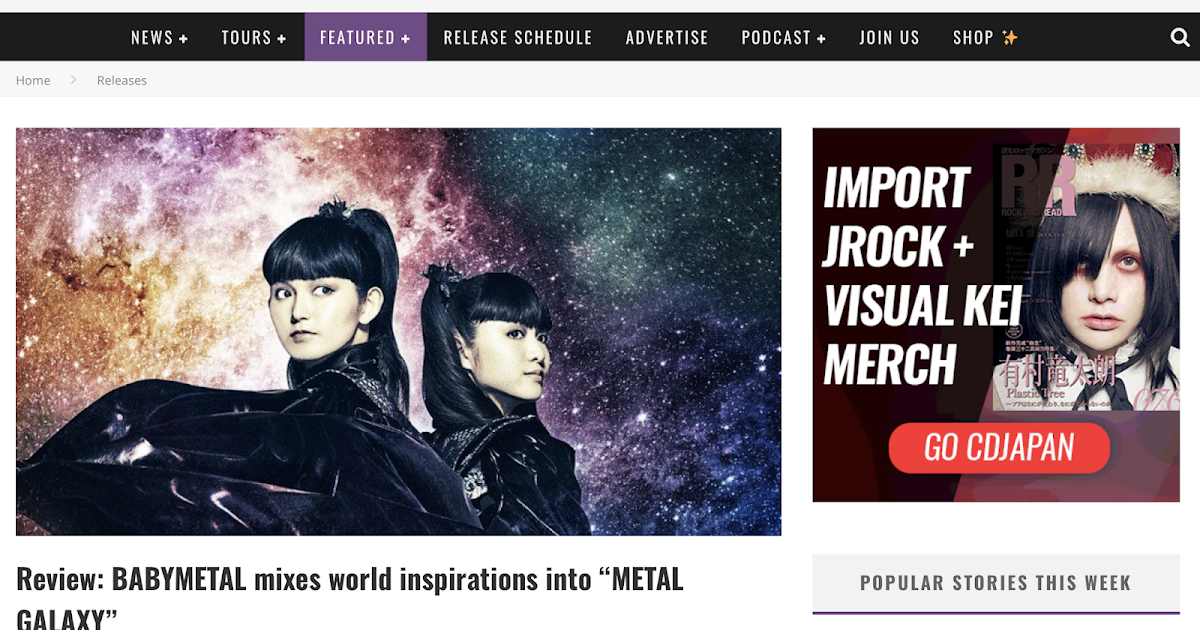Open the RELEASE SCHEDULE page
The width and height of the screenshot is (1200, 630).
[518, 37]
